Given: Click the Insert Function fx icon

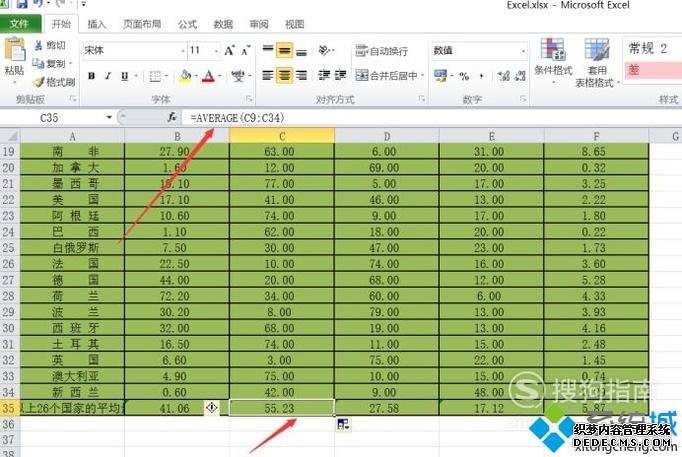Looking at the screenshot, I should [x=172, y=117].
